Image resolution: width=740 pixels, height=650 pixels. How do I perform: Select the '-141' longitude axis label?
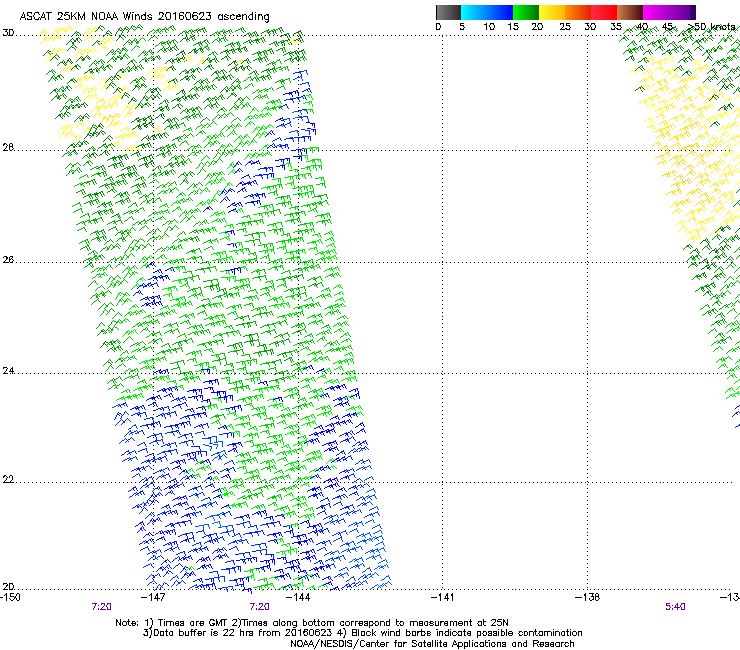[x=442, y=597]
